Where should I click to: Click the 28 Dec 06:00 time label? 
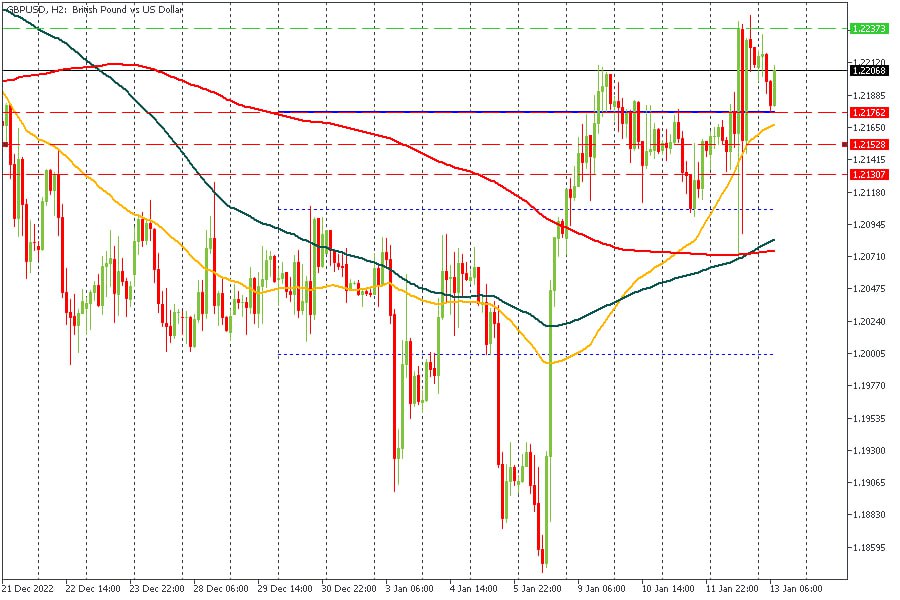click(x=221, y=589)
